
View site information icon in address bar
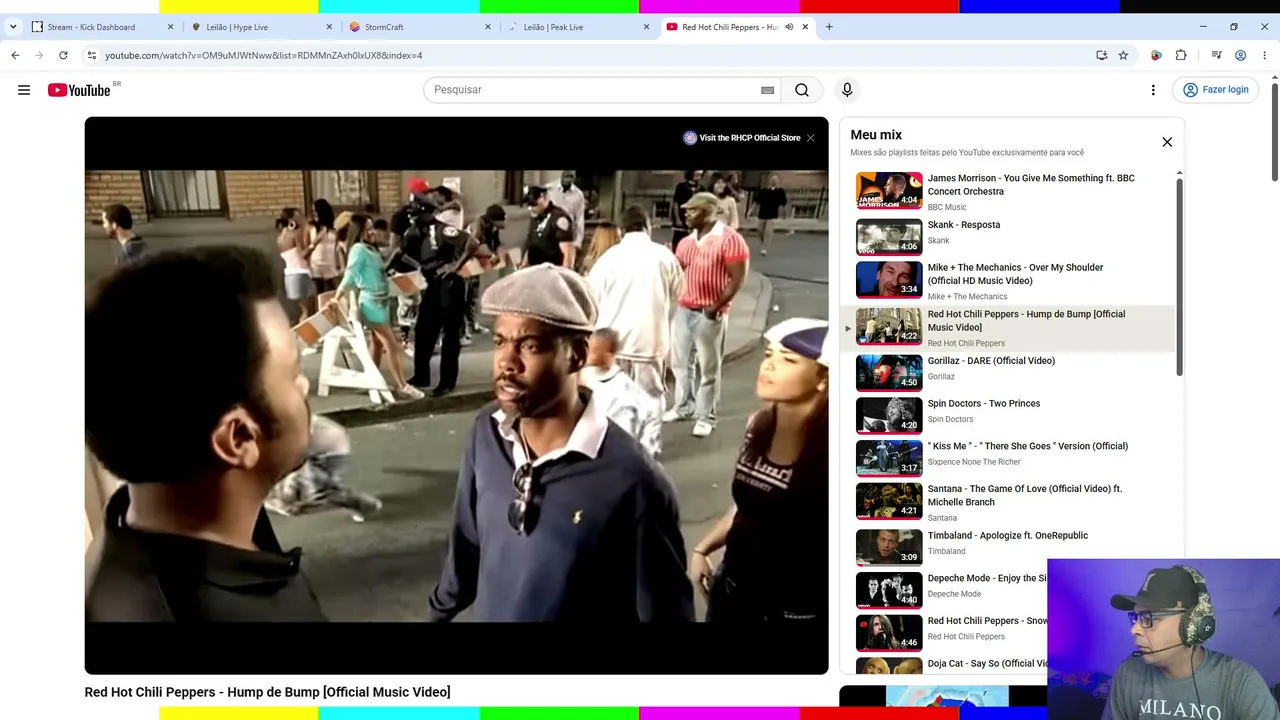91,55
